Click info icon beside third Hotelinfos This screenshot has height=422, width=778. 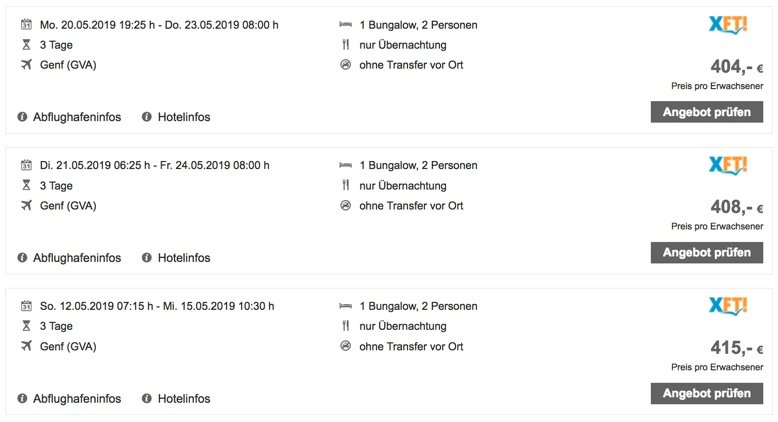147,398
